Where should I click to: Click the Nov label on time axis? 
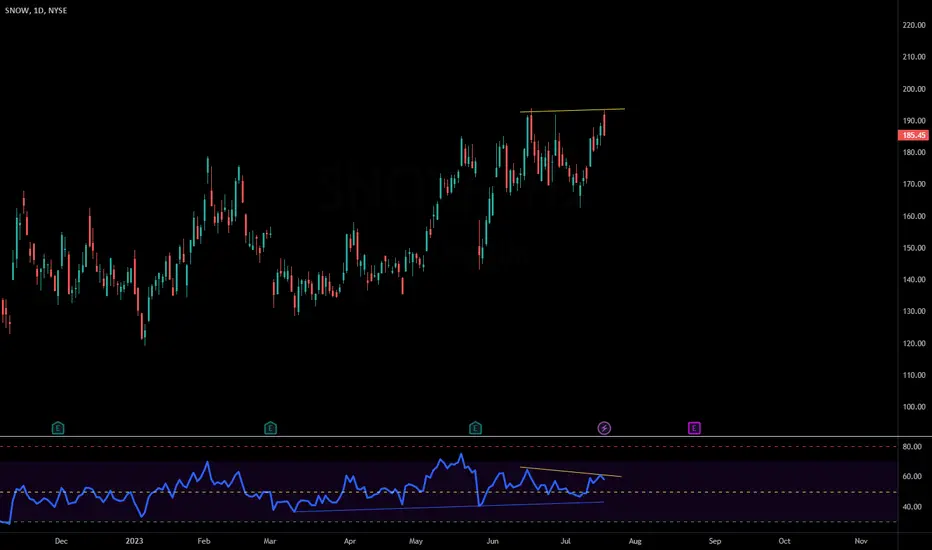[861, 541]
